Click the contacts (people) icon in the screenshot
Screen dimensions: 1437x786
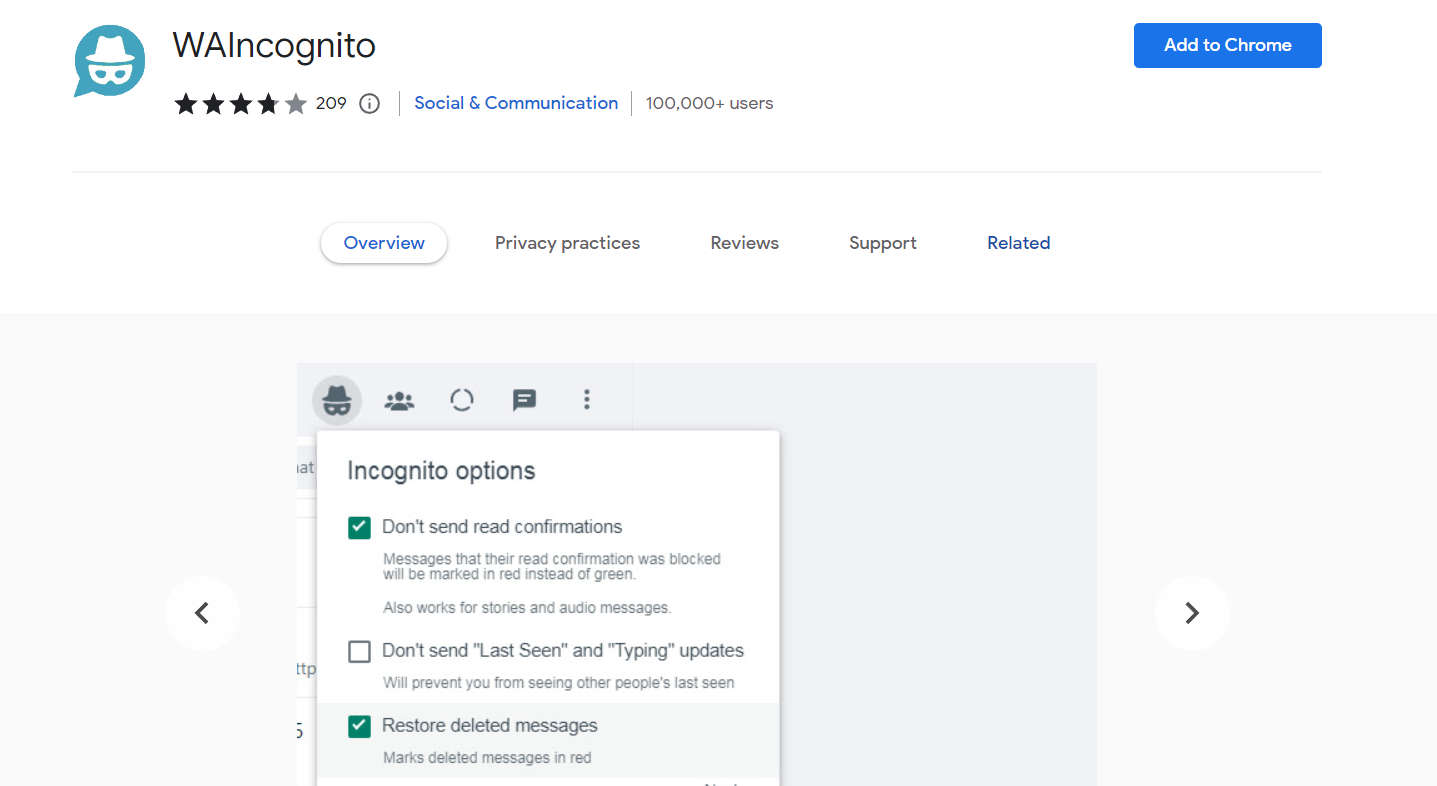point(399,399)
